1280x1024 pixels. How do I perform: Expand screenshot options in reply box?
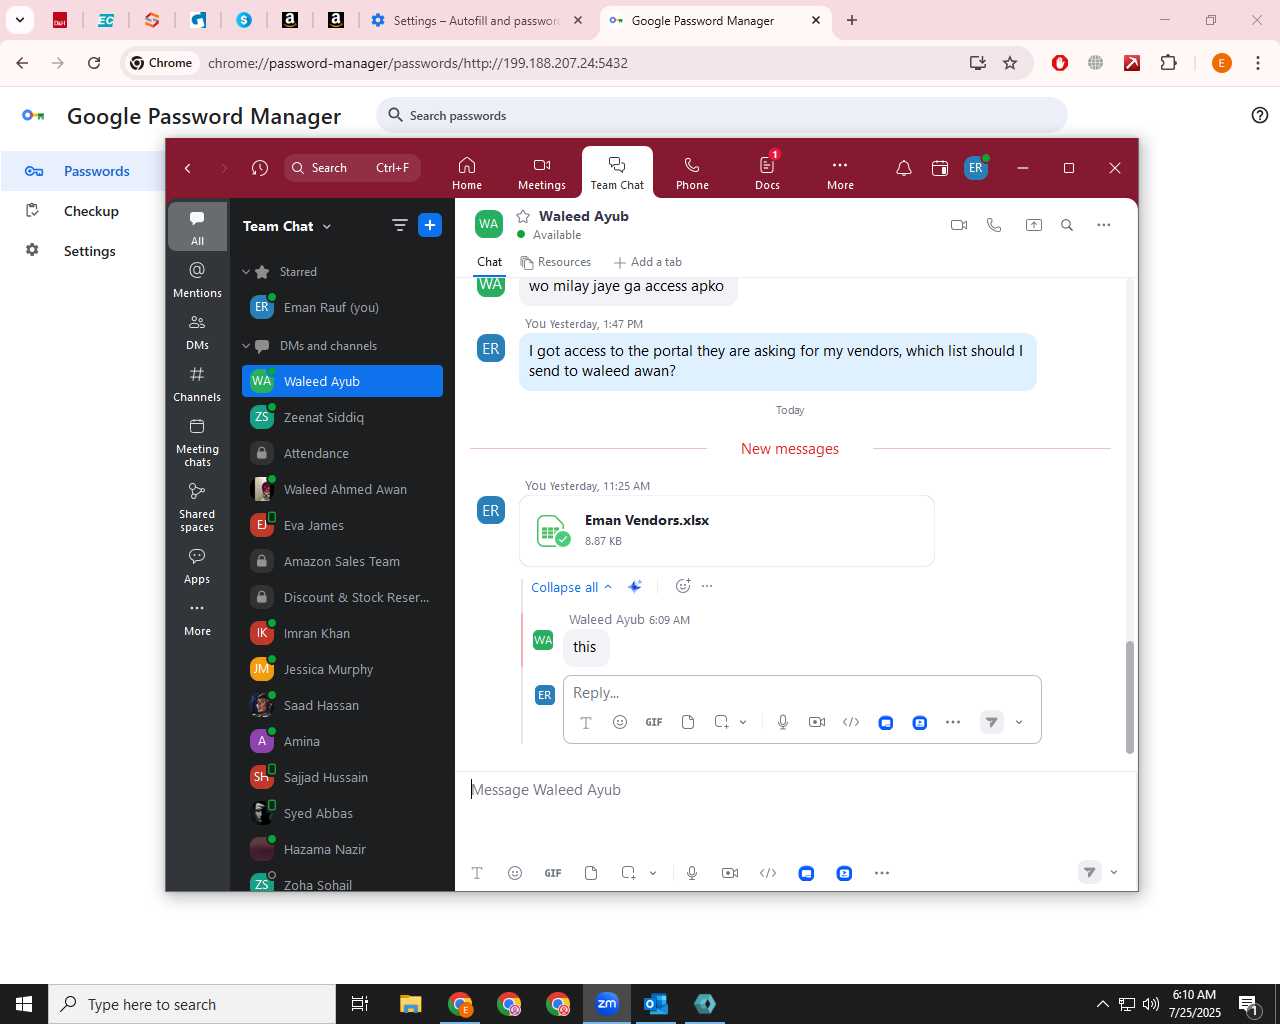click(x=743, y=722)
